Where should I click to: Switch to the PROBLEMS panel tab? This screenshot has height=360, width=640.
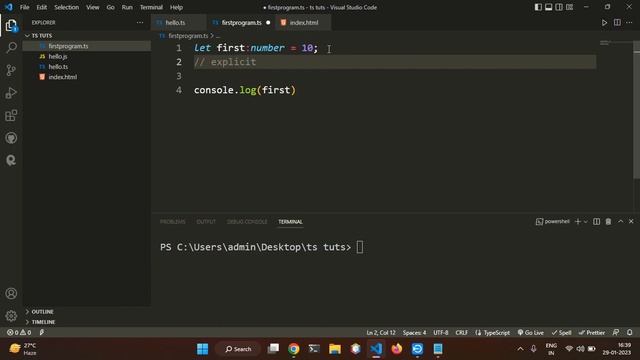click(x=173, y=222)
